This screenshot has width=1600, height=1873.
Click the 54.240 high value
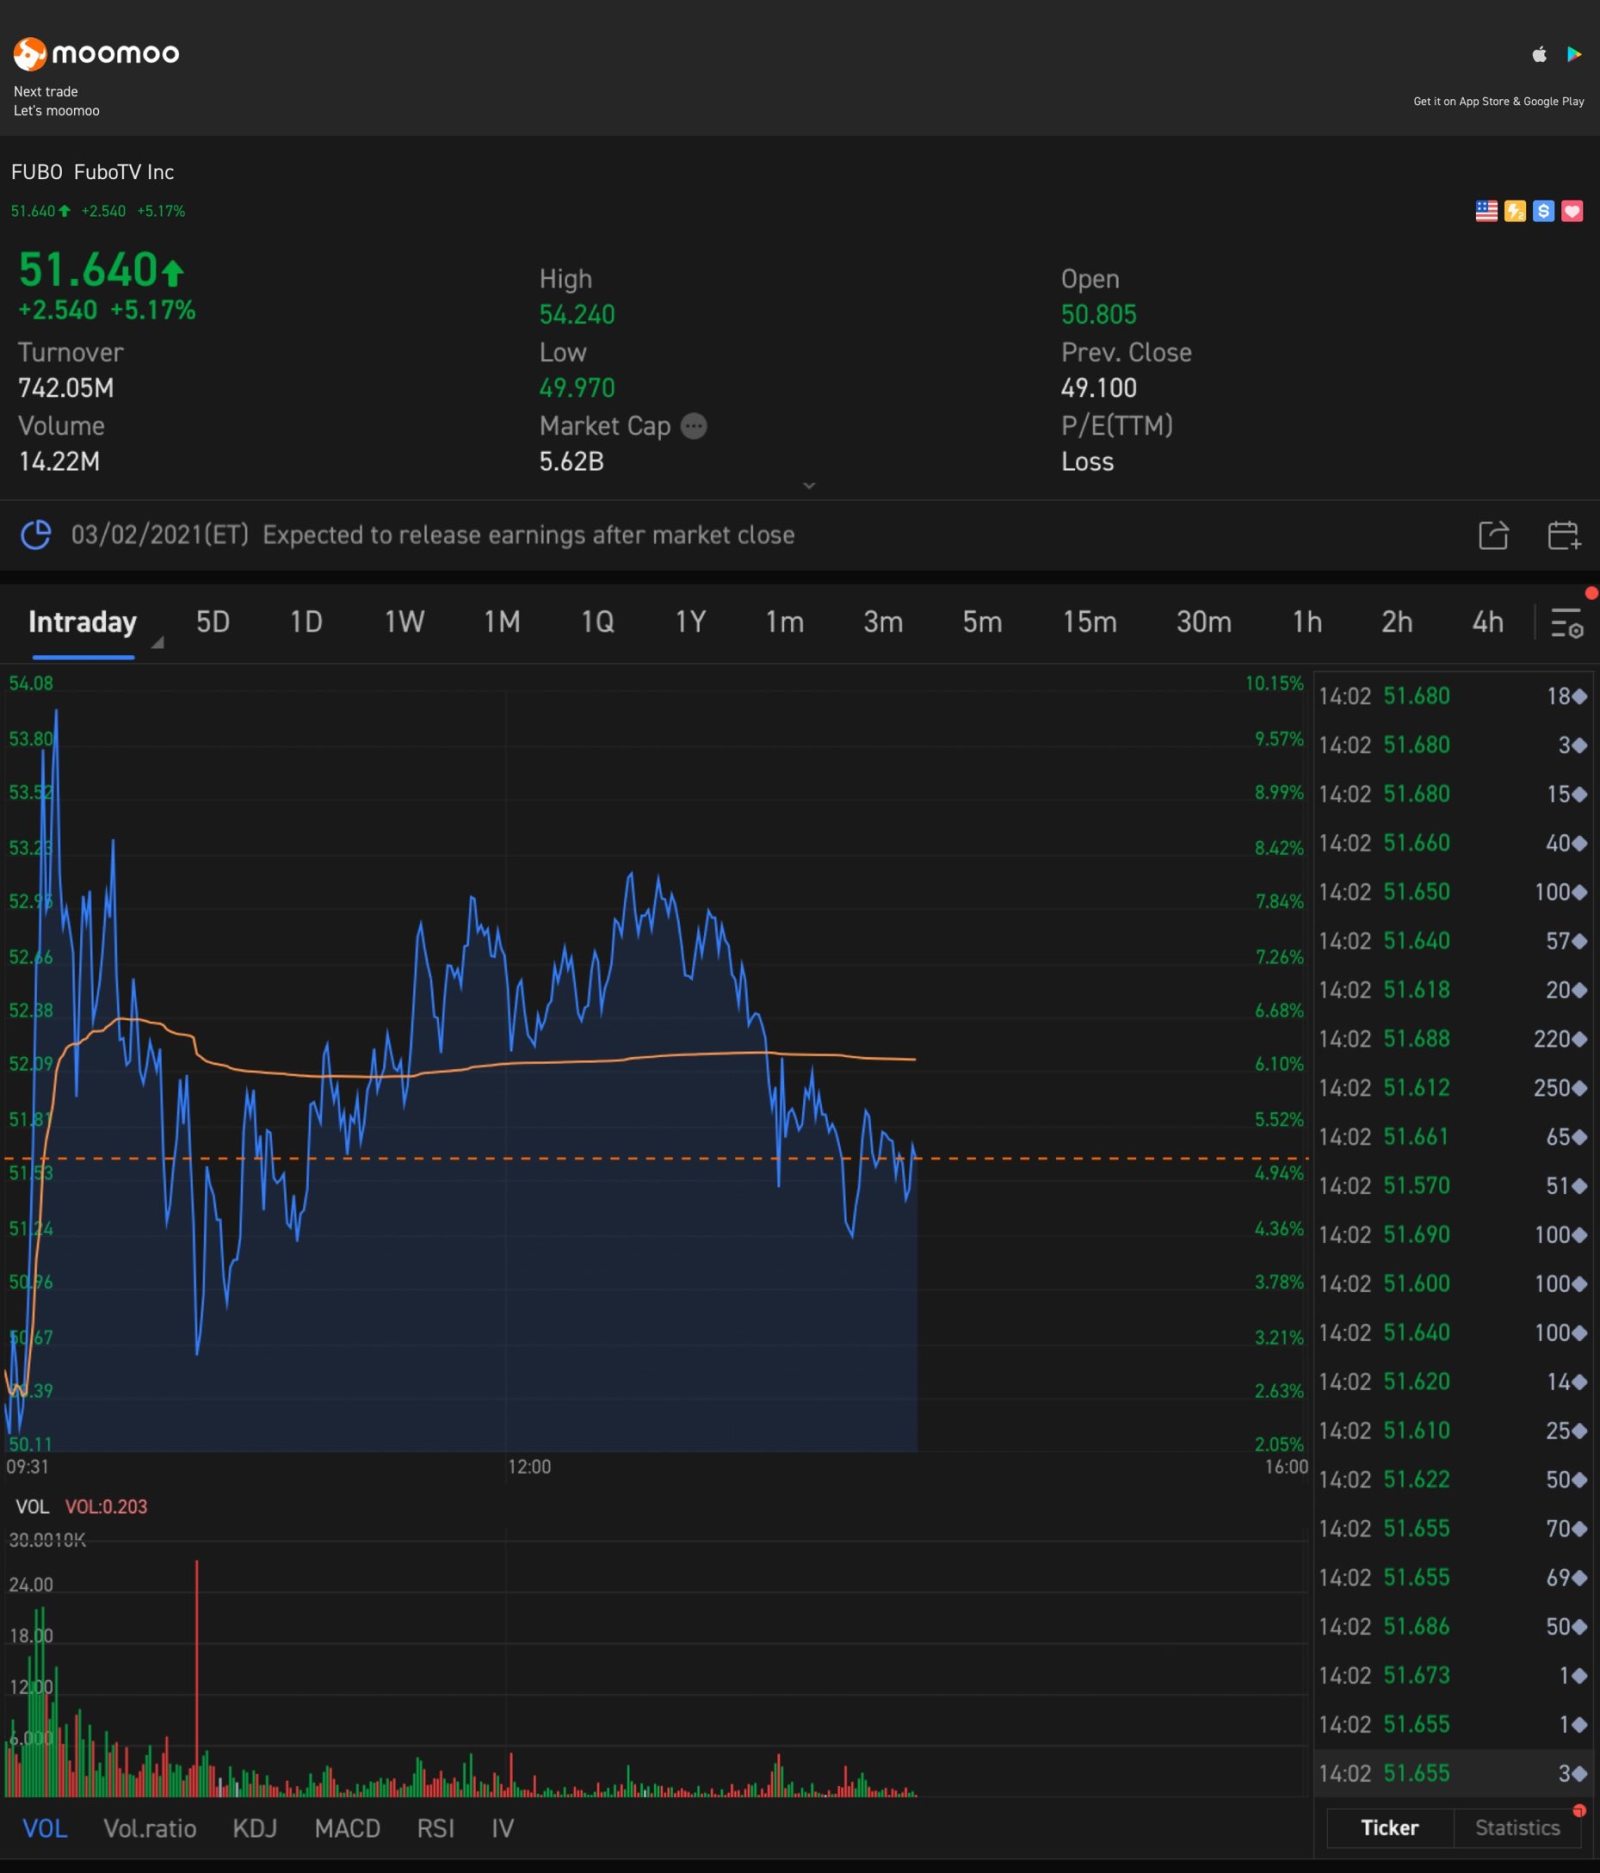pyautogui.click(x=577, y=315)
